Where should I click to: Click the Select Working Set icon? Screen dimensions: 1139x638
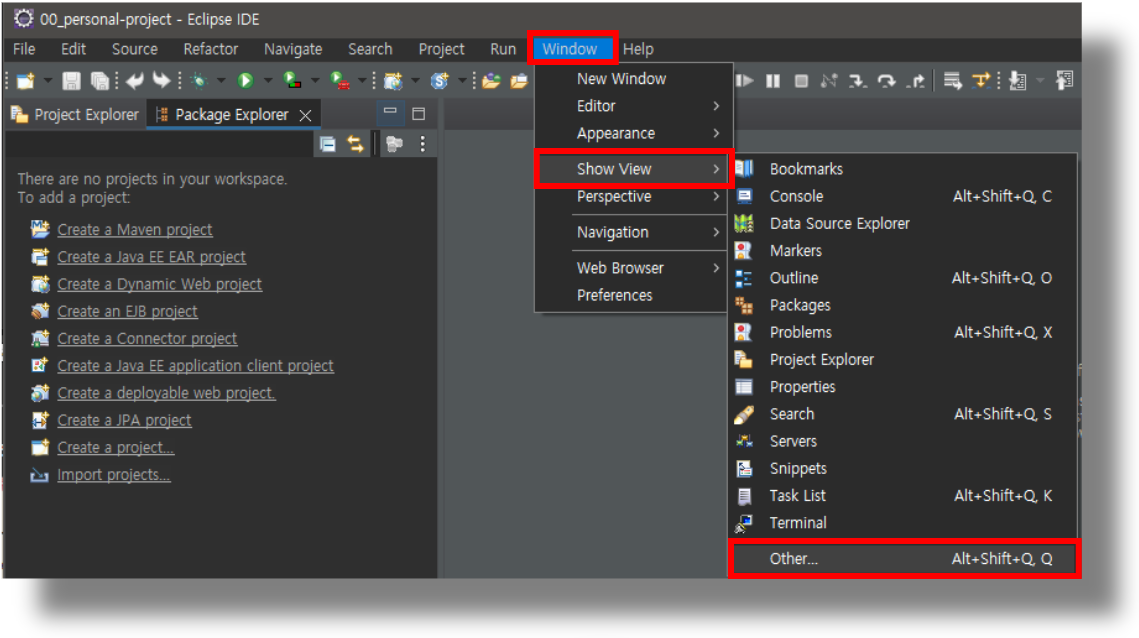(394, 144)
